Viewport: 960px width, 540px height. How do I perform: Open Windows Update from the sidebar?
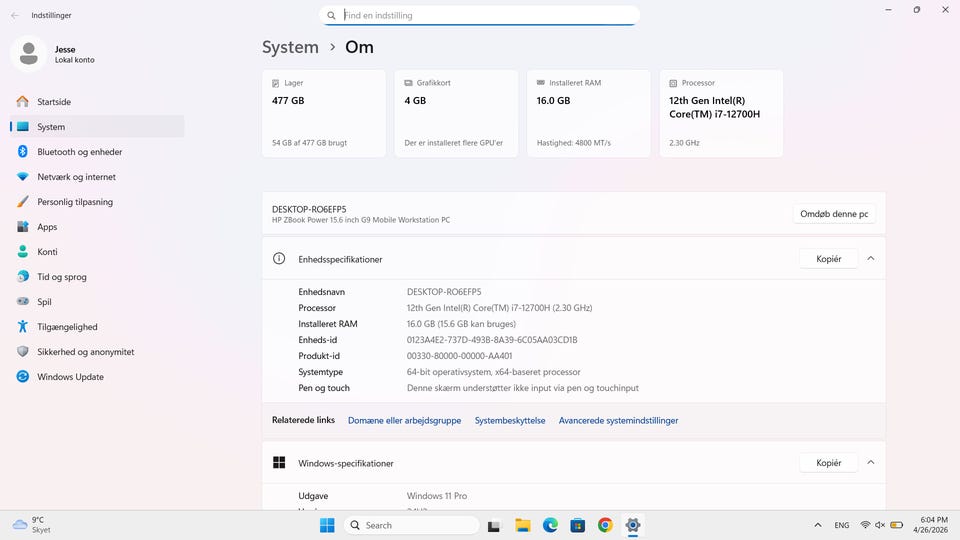70,377
